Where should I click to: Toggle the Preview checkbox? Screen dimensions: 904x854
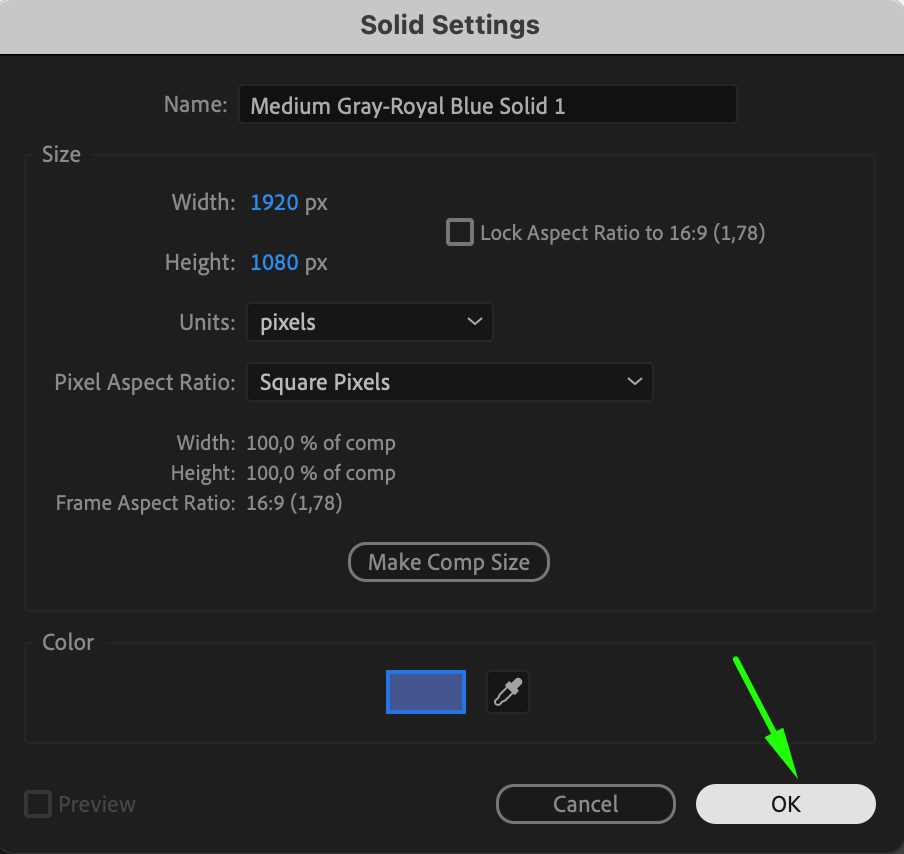(x=38, y=804)
